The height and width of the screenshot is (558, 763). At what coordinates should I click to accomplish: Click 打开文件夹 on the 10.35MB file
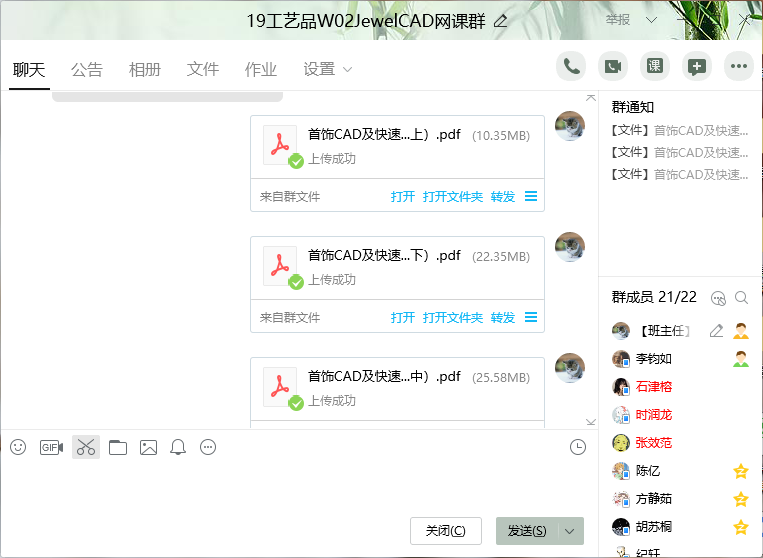click(x=453, y=197)
